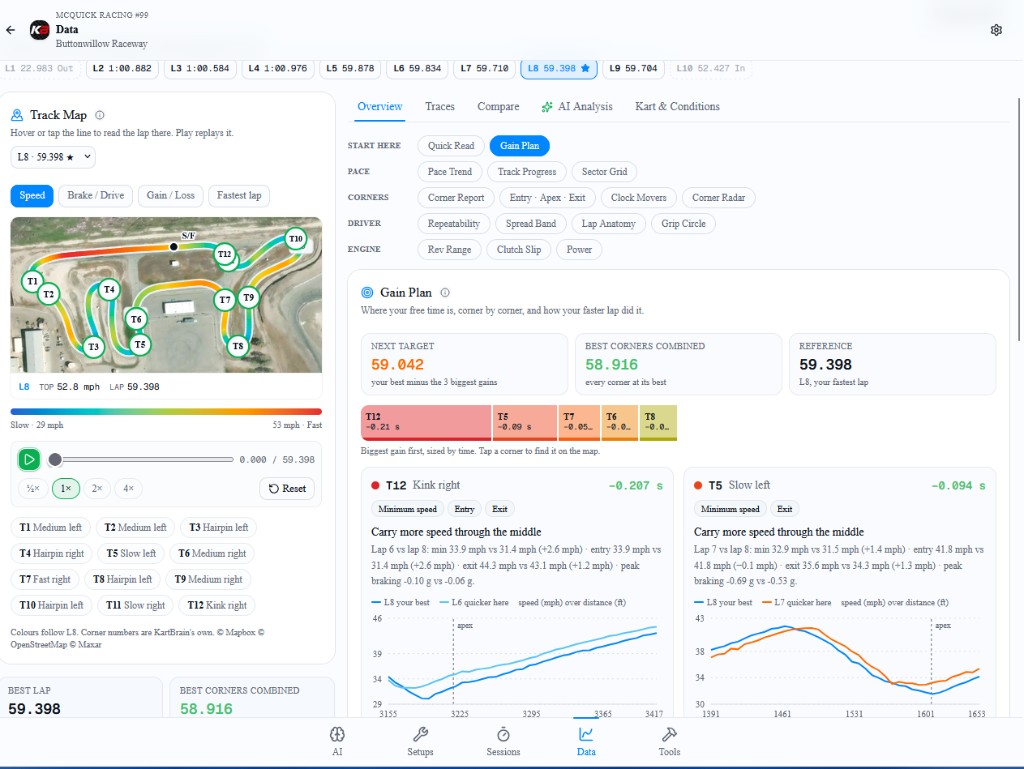Click the T12 -0.21 s gain bar
Screen dimensions: 1024x769
click(x=426, y=422)
